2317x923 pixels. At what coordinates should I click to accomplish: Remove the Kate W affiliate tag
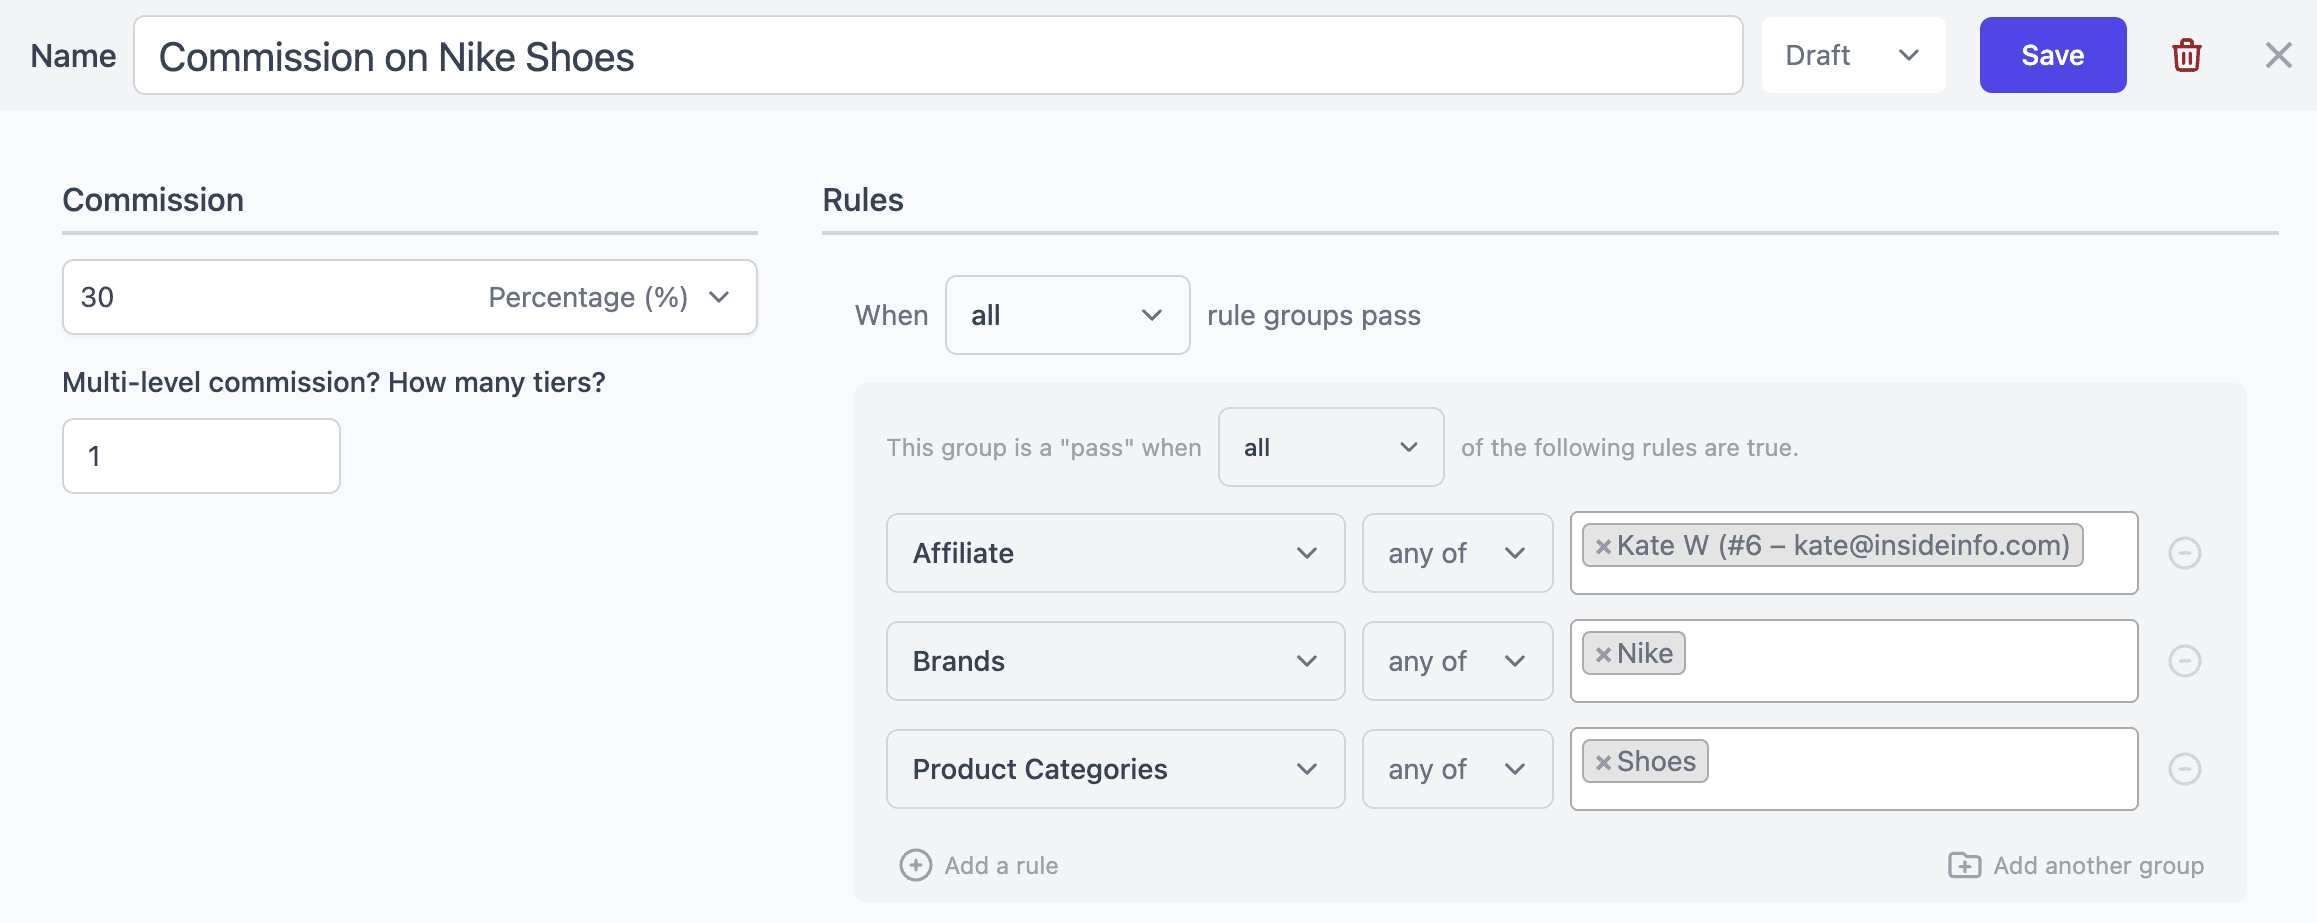pyautogui.click(x=1602, y=546)
